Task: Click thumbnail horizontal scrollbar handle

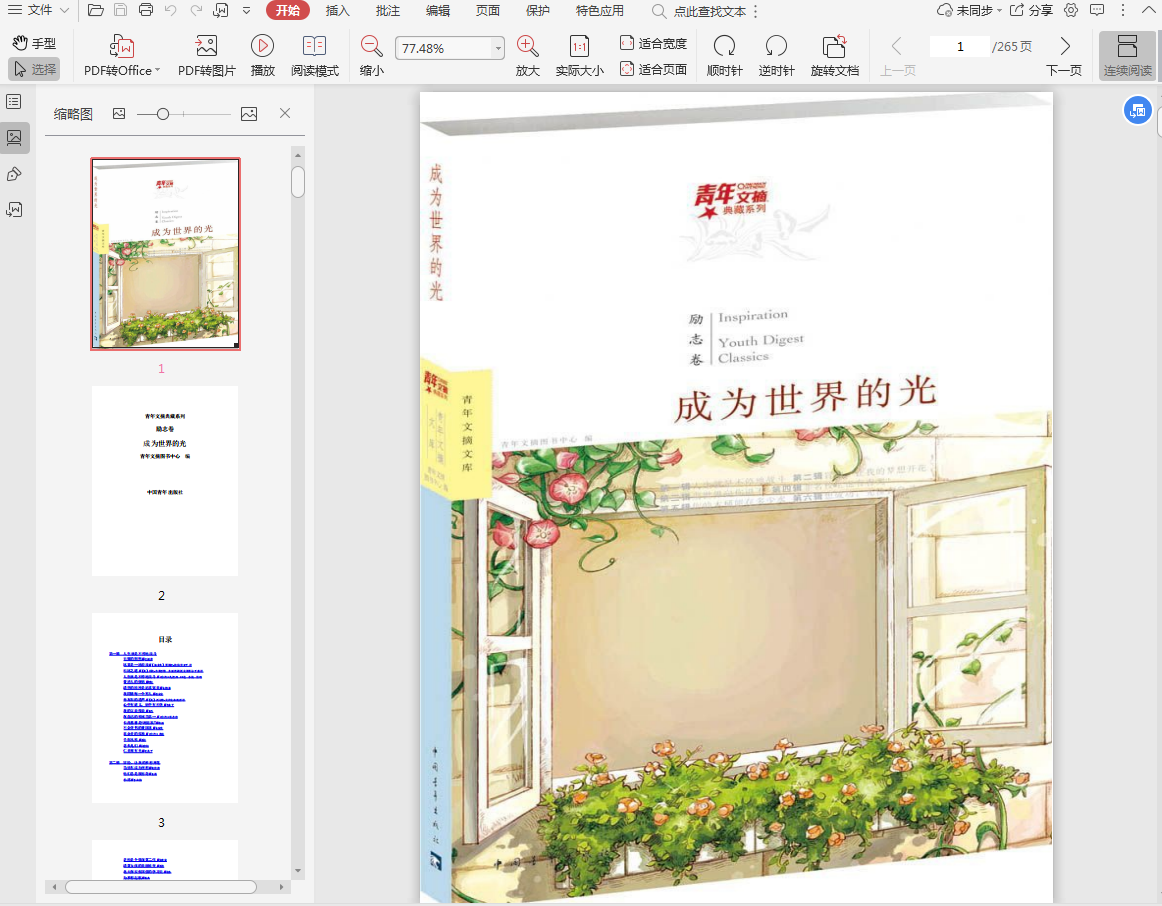Action: point(161,887)
